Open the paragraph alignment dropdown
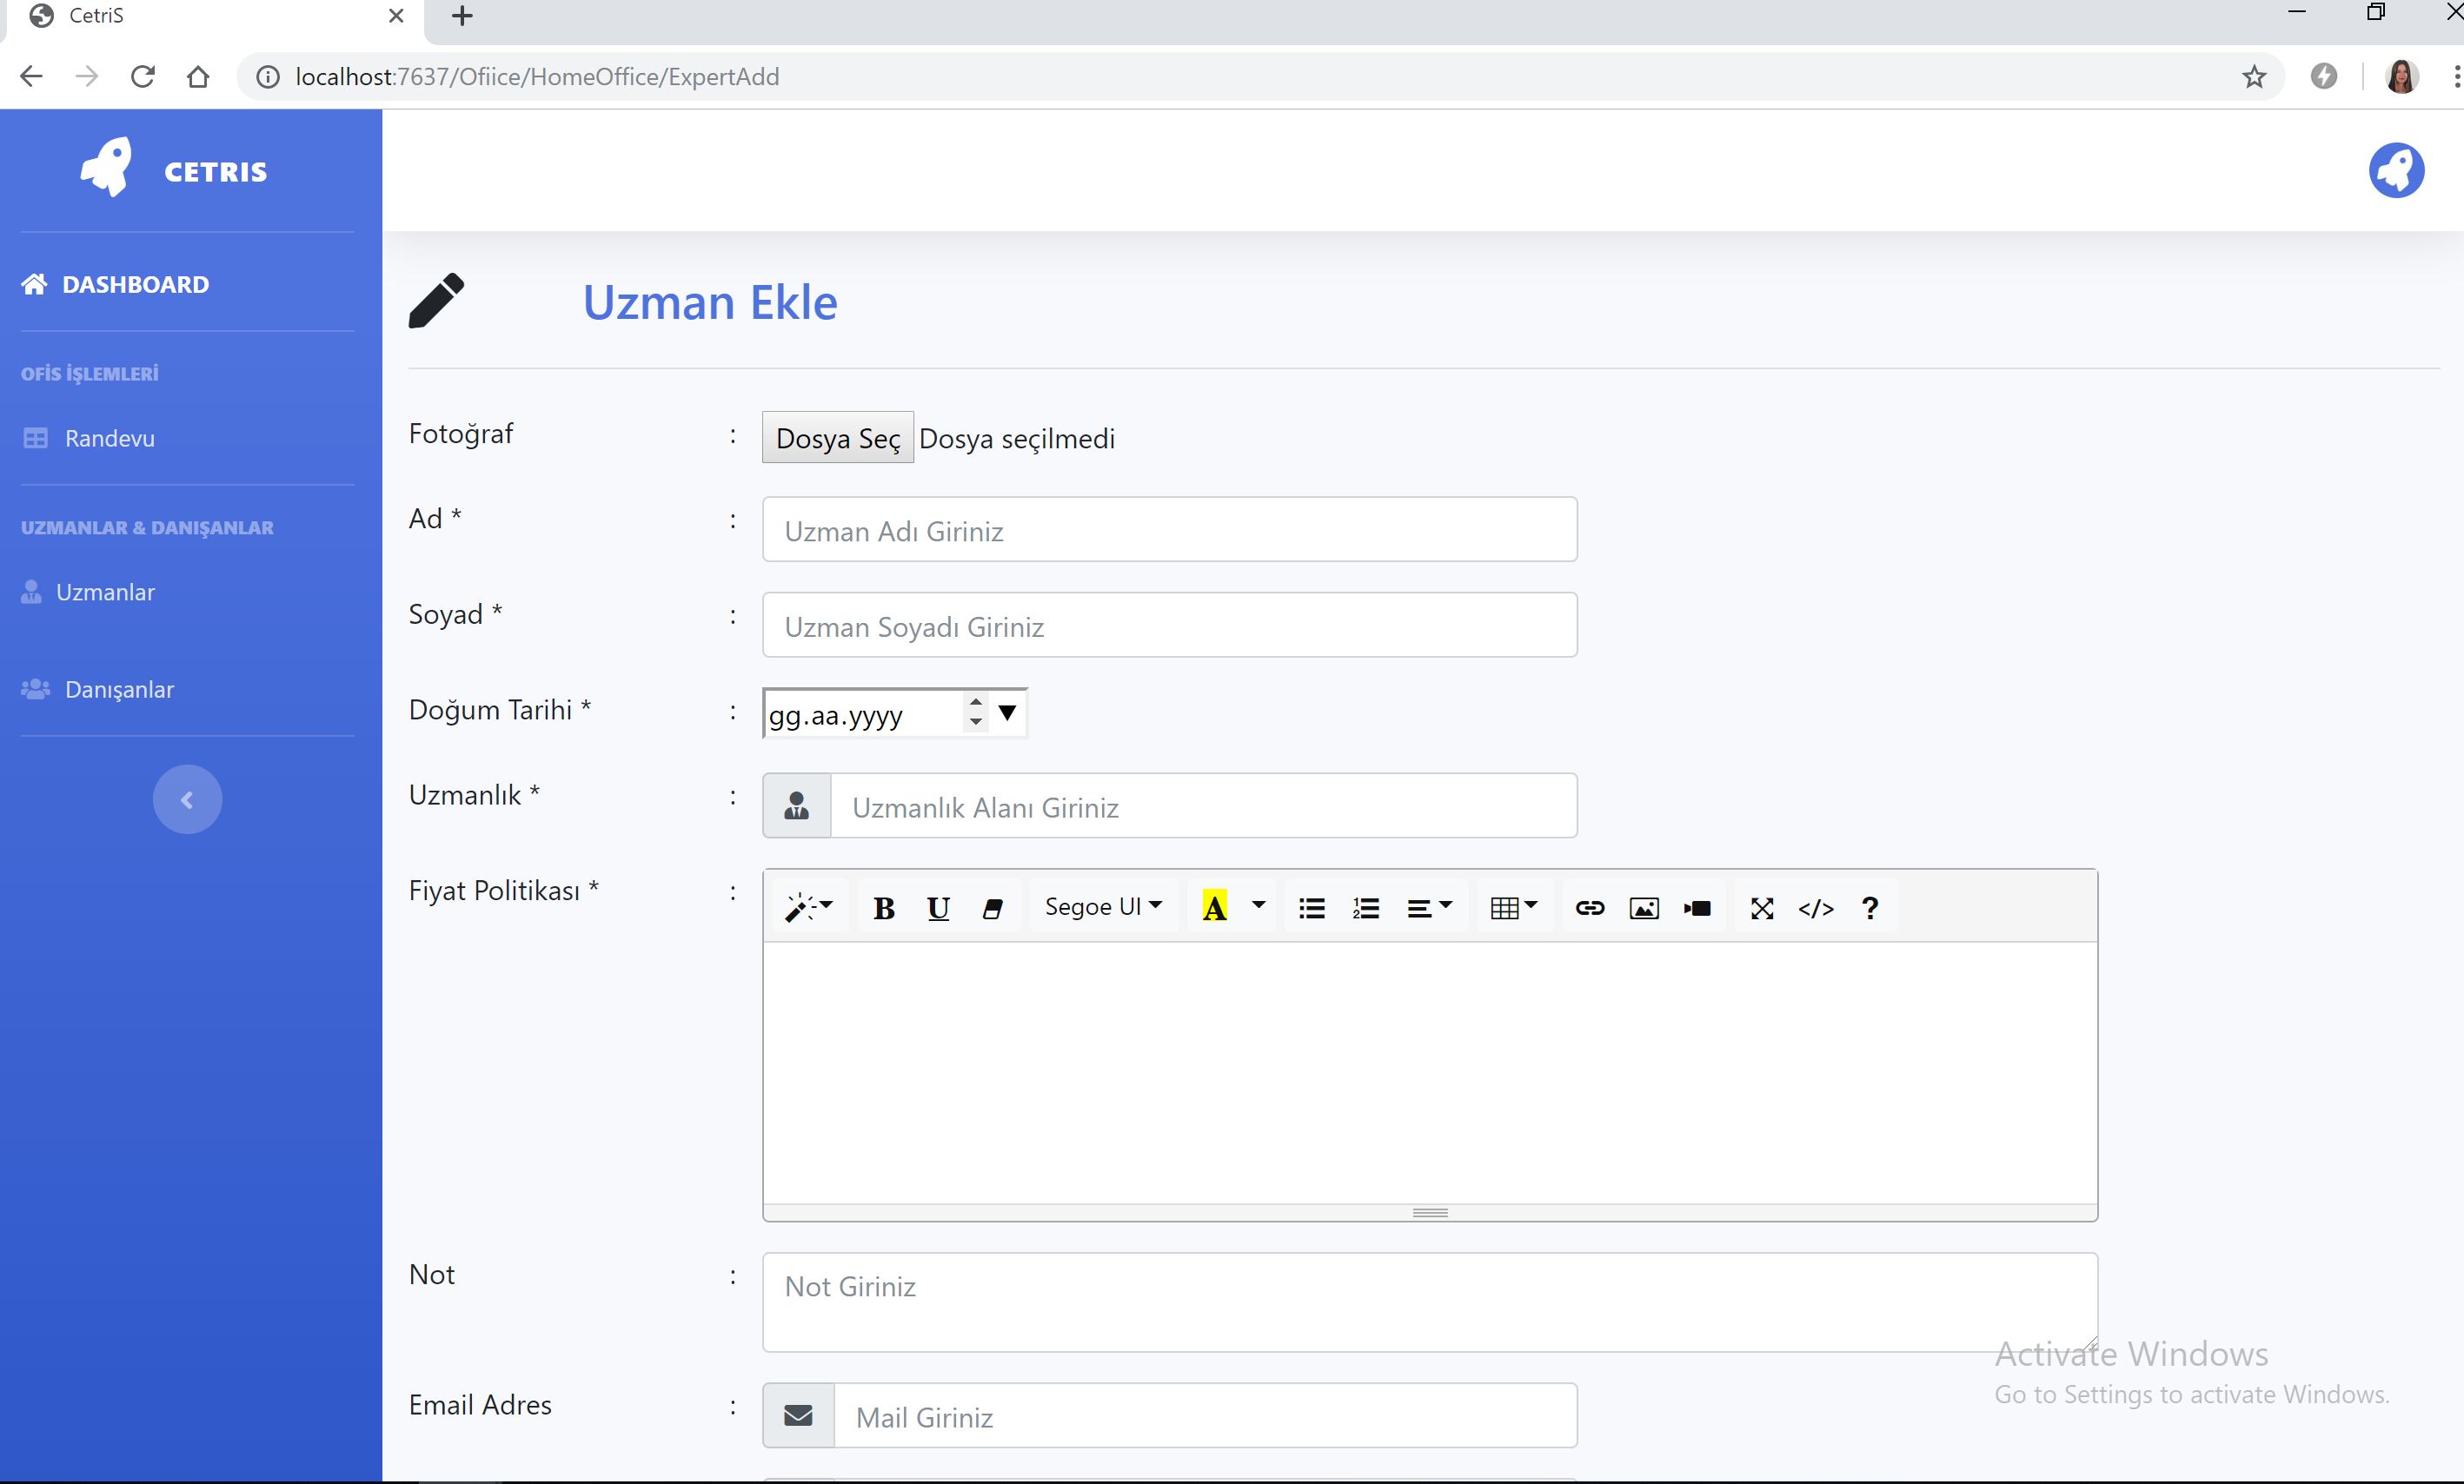This screenshot has height=1484, width=2464. pyautogui.click(x=1430, y=907)
